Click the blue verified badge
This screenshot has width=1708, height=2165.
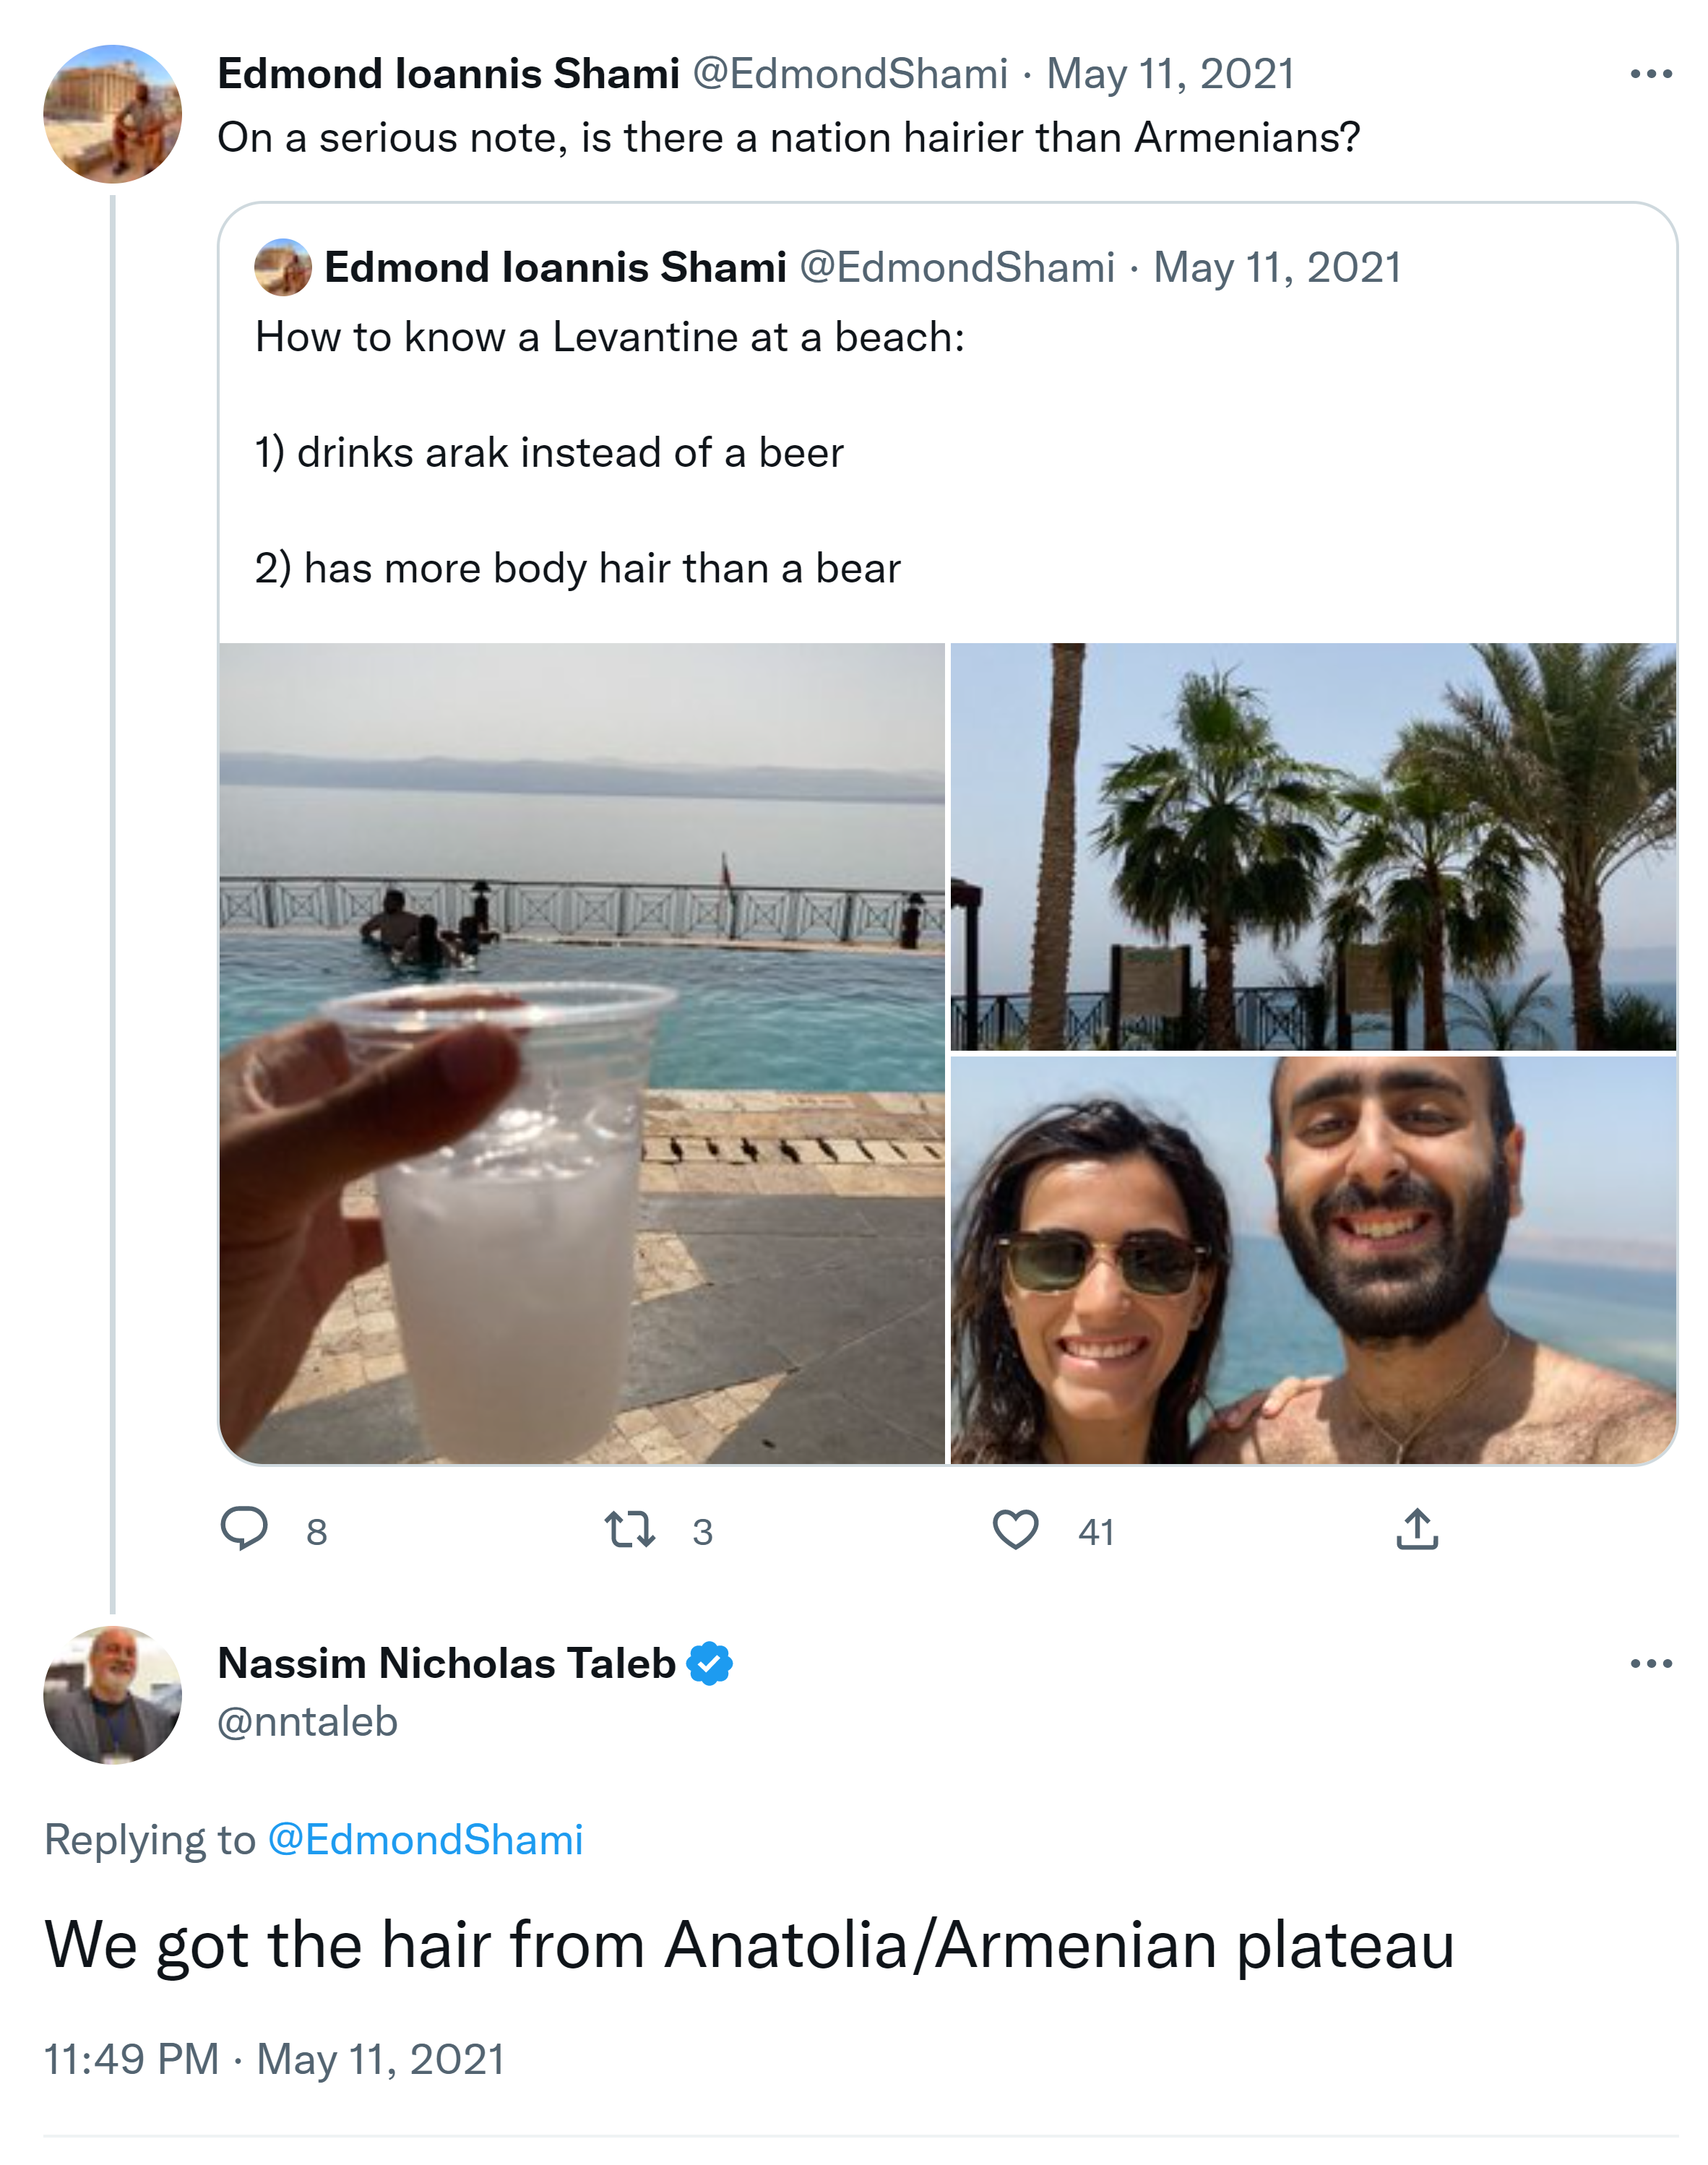click(710, 1663)
